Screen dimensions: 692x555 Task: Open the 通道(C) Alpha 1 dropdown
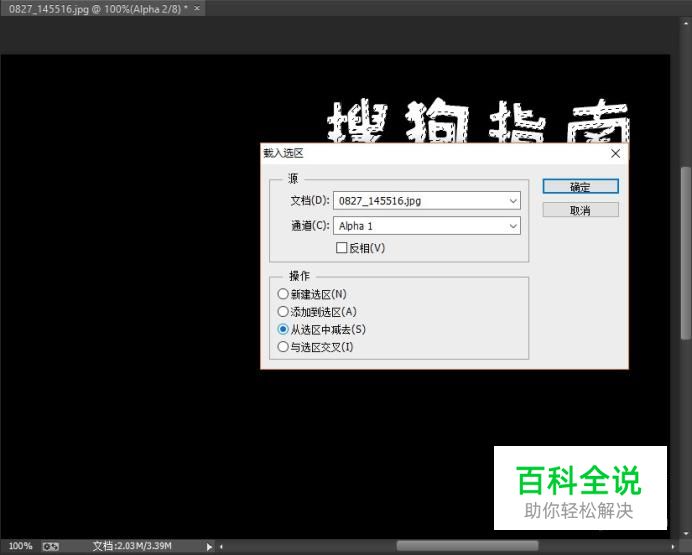coord(427,226)
